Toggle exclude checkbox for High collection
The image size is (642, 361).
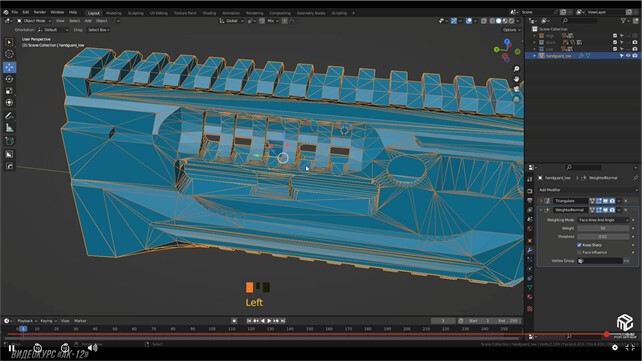[615, 36]
